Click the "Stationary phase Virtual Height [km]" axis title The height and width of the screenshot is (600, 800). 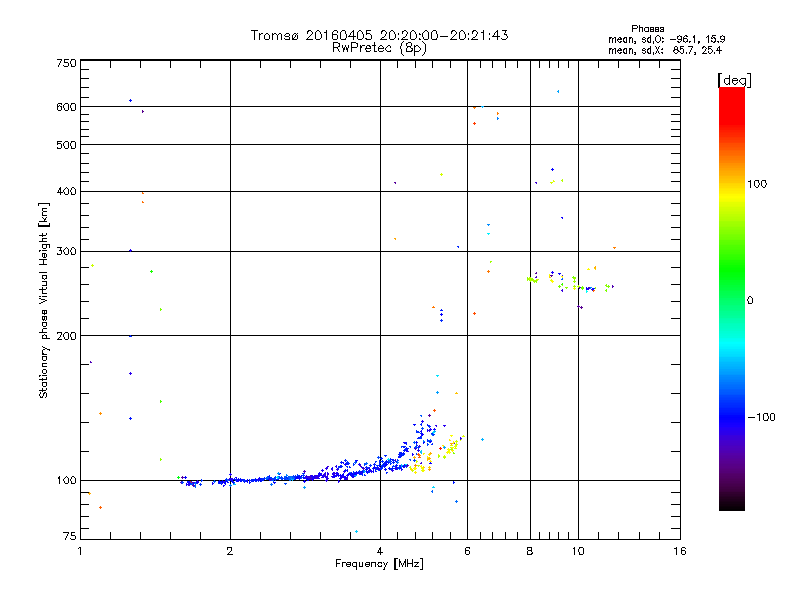(44, 300)
